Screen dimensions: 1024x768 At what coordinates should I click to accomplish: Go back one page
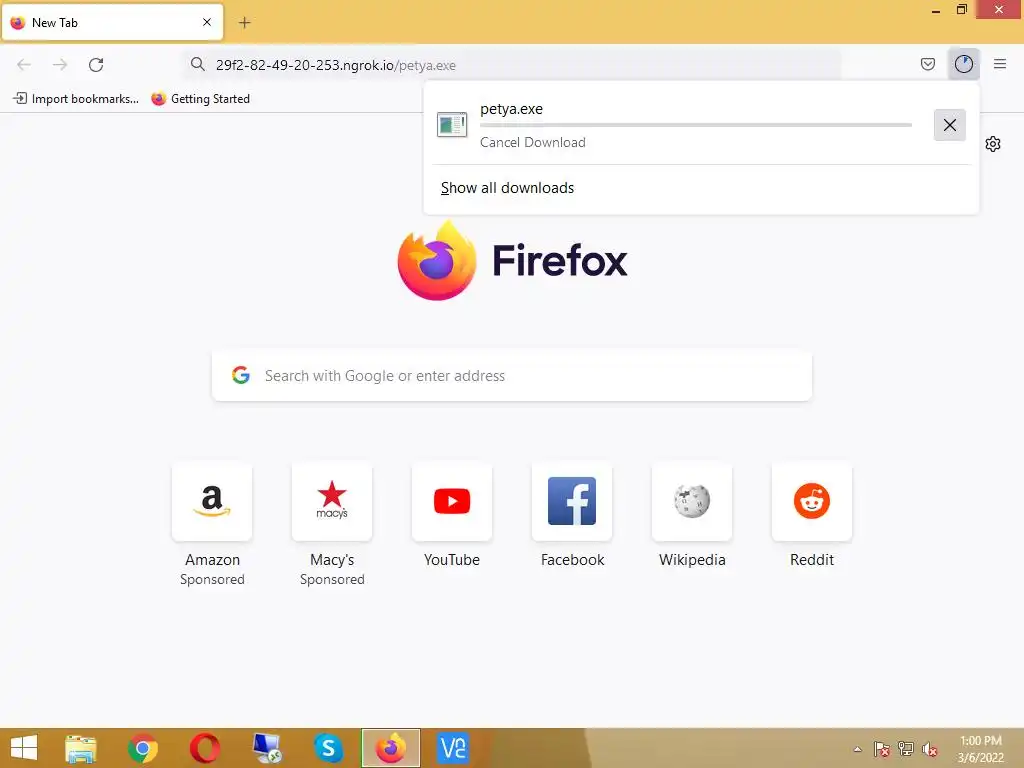click(24, 65)
